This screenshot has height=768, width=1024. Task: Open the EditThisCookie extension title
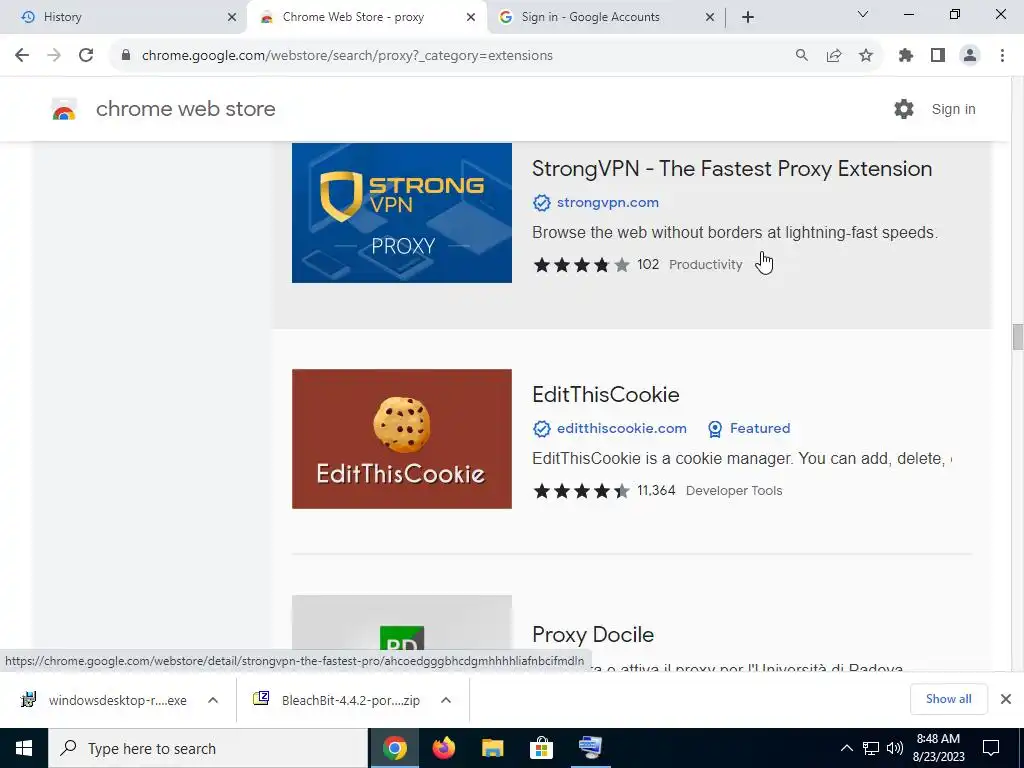[605, 394]
